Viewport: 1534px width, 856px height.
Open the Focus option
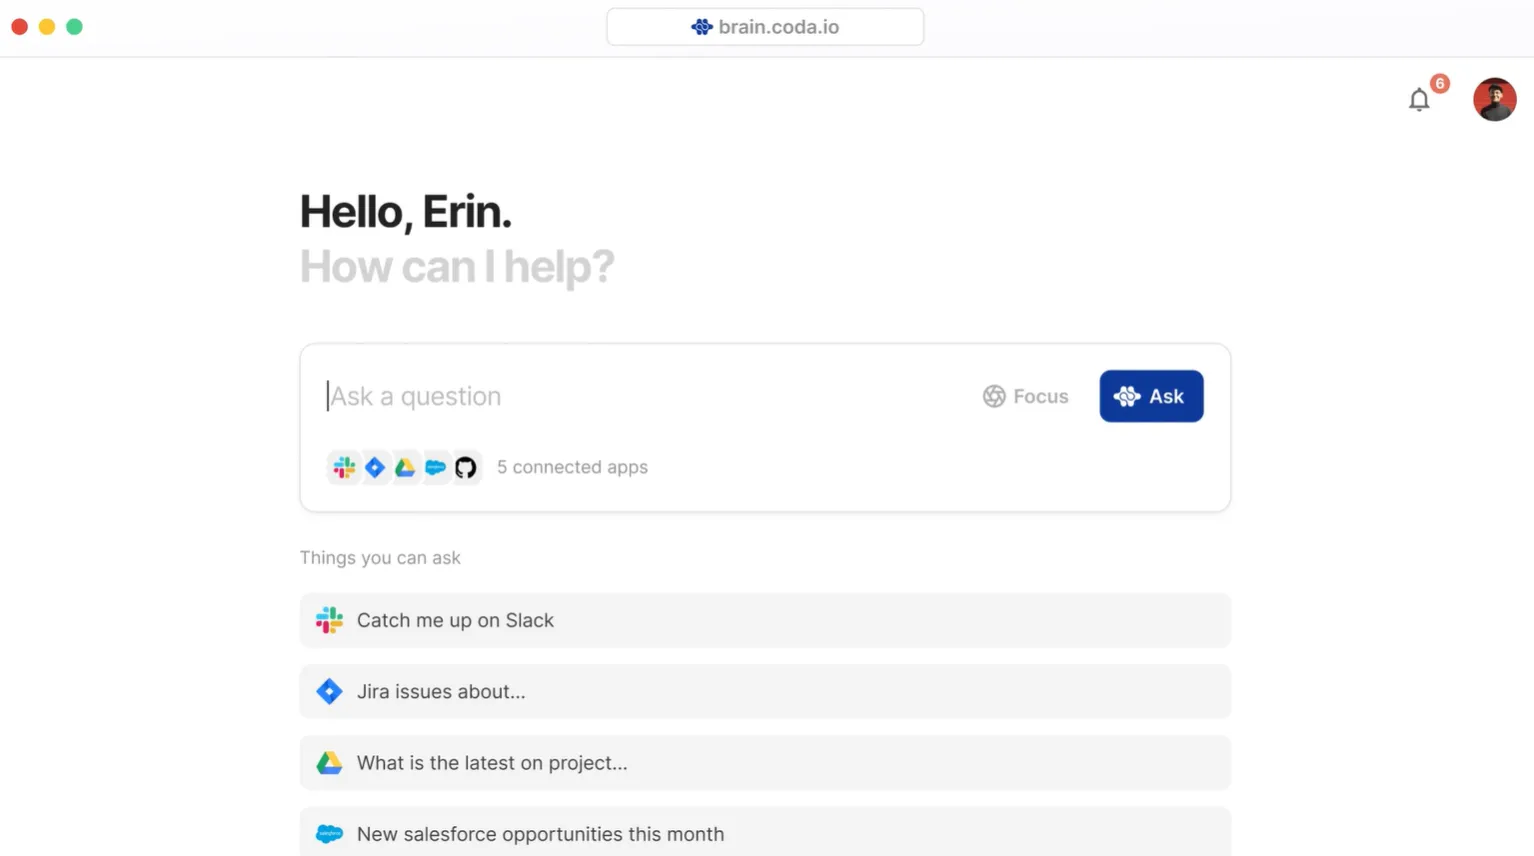[x=1025, y=396]
